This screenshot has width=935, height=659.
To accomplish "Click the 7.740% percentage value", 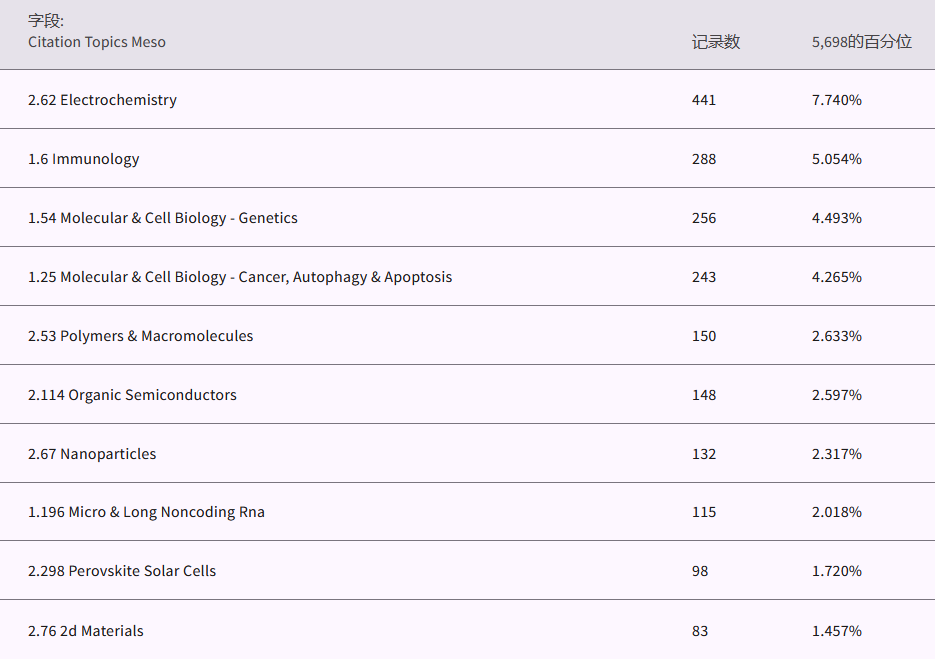I will point(836,100).
